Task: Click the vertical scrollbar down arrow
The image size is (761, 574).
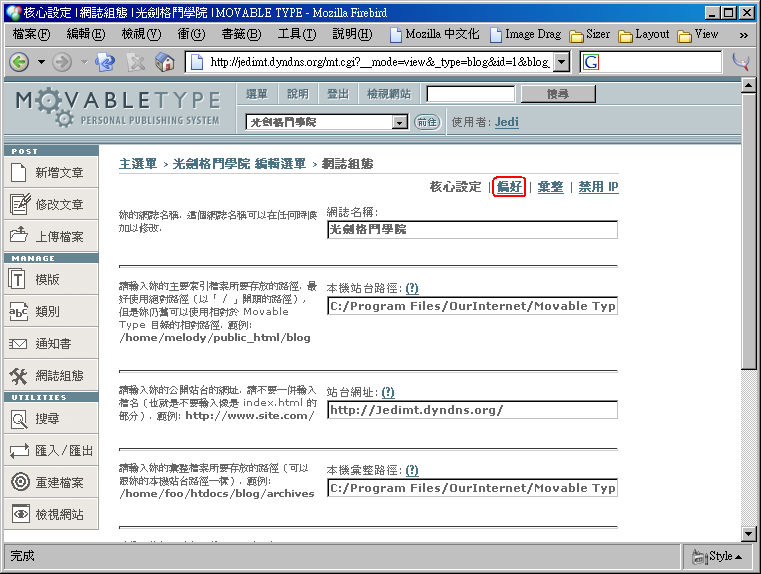Action: tap(748, 534)
